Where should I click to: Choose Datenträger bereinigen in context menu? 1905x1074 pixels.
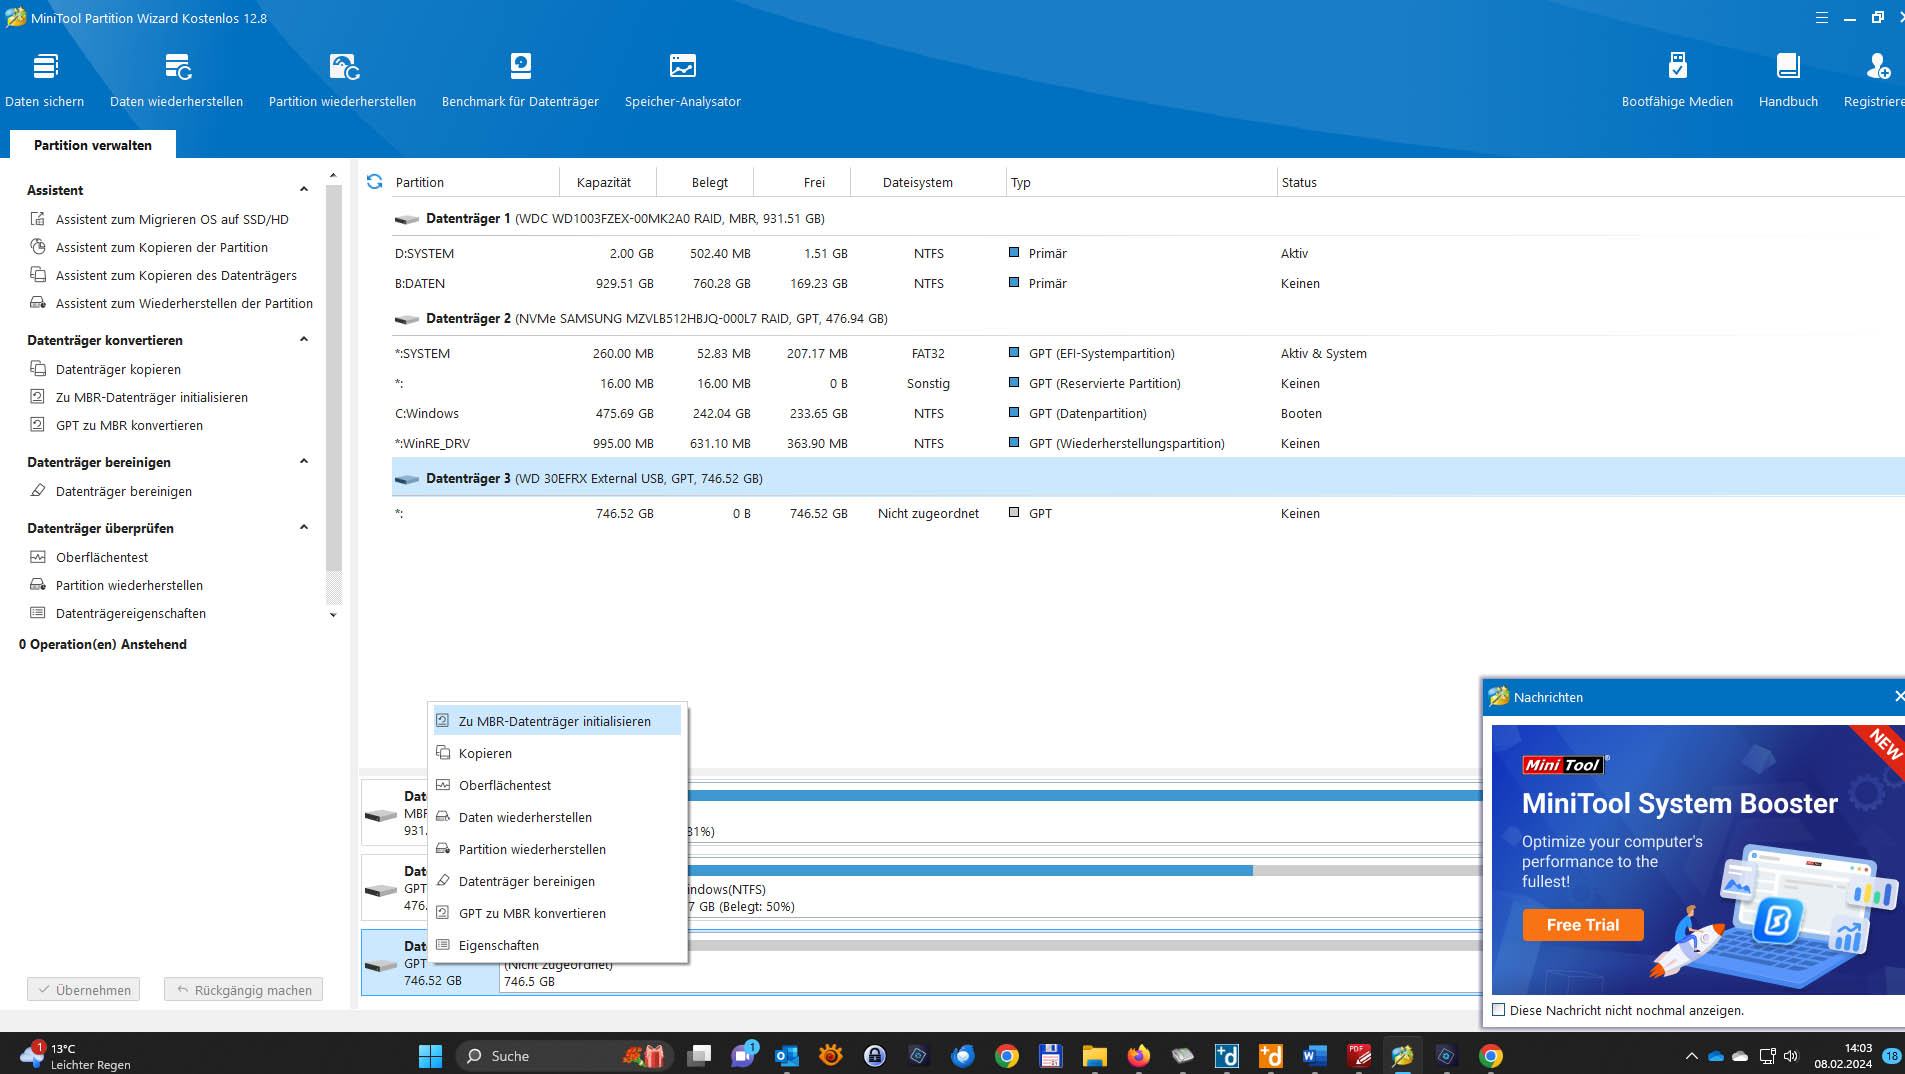click(558, 881)
